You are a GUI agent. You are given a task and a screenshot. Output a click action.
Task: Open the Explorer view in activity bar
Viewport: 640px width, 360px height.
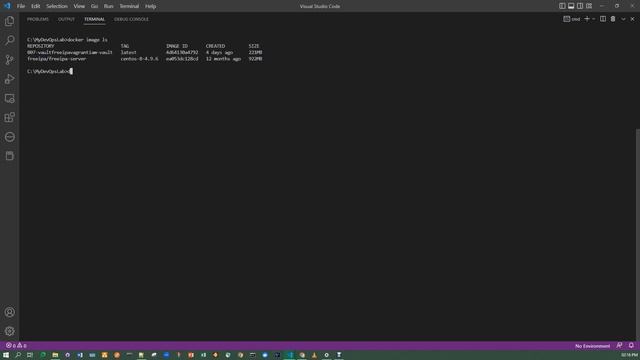(9, 21)
